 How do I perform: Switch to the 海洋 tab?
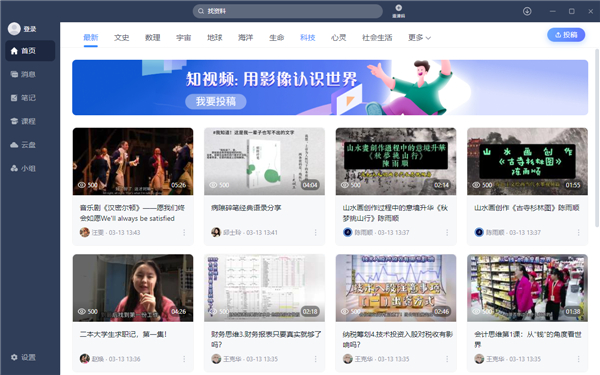pos(246,38)
